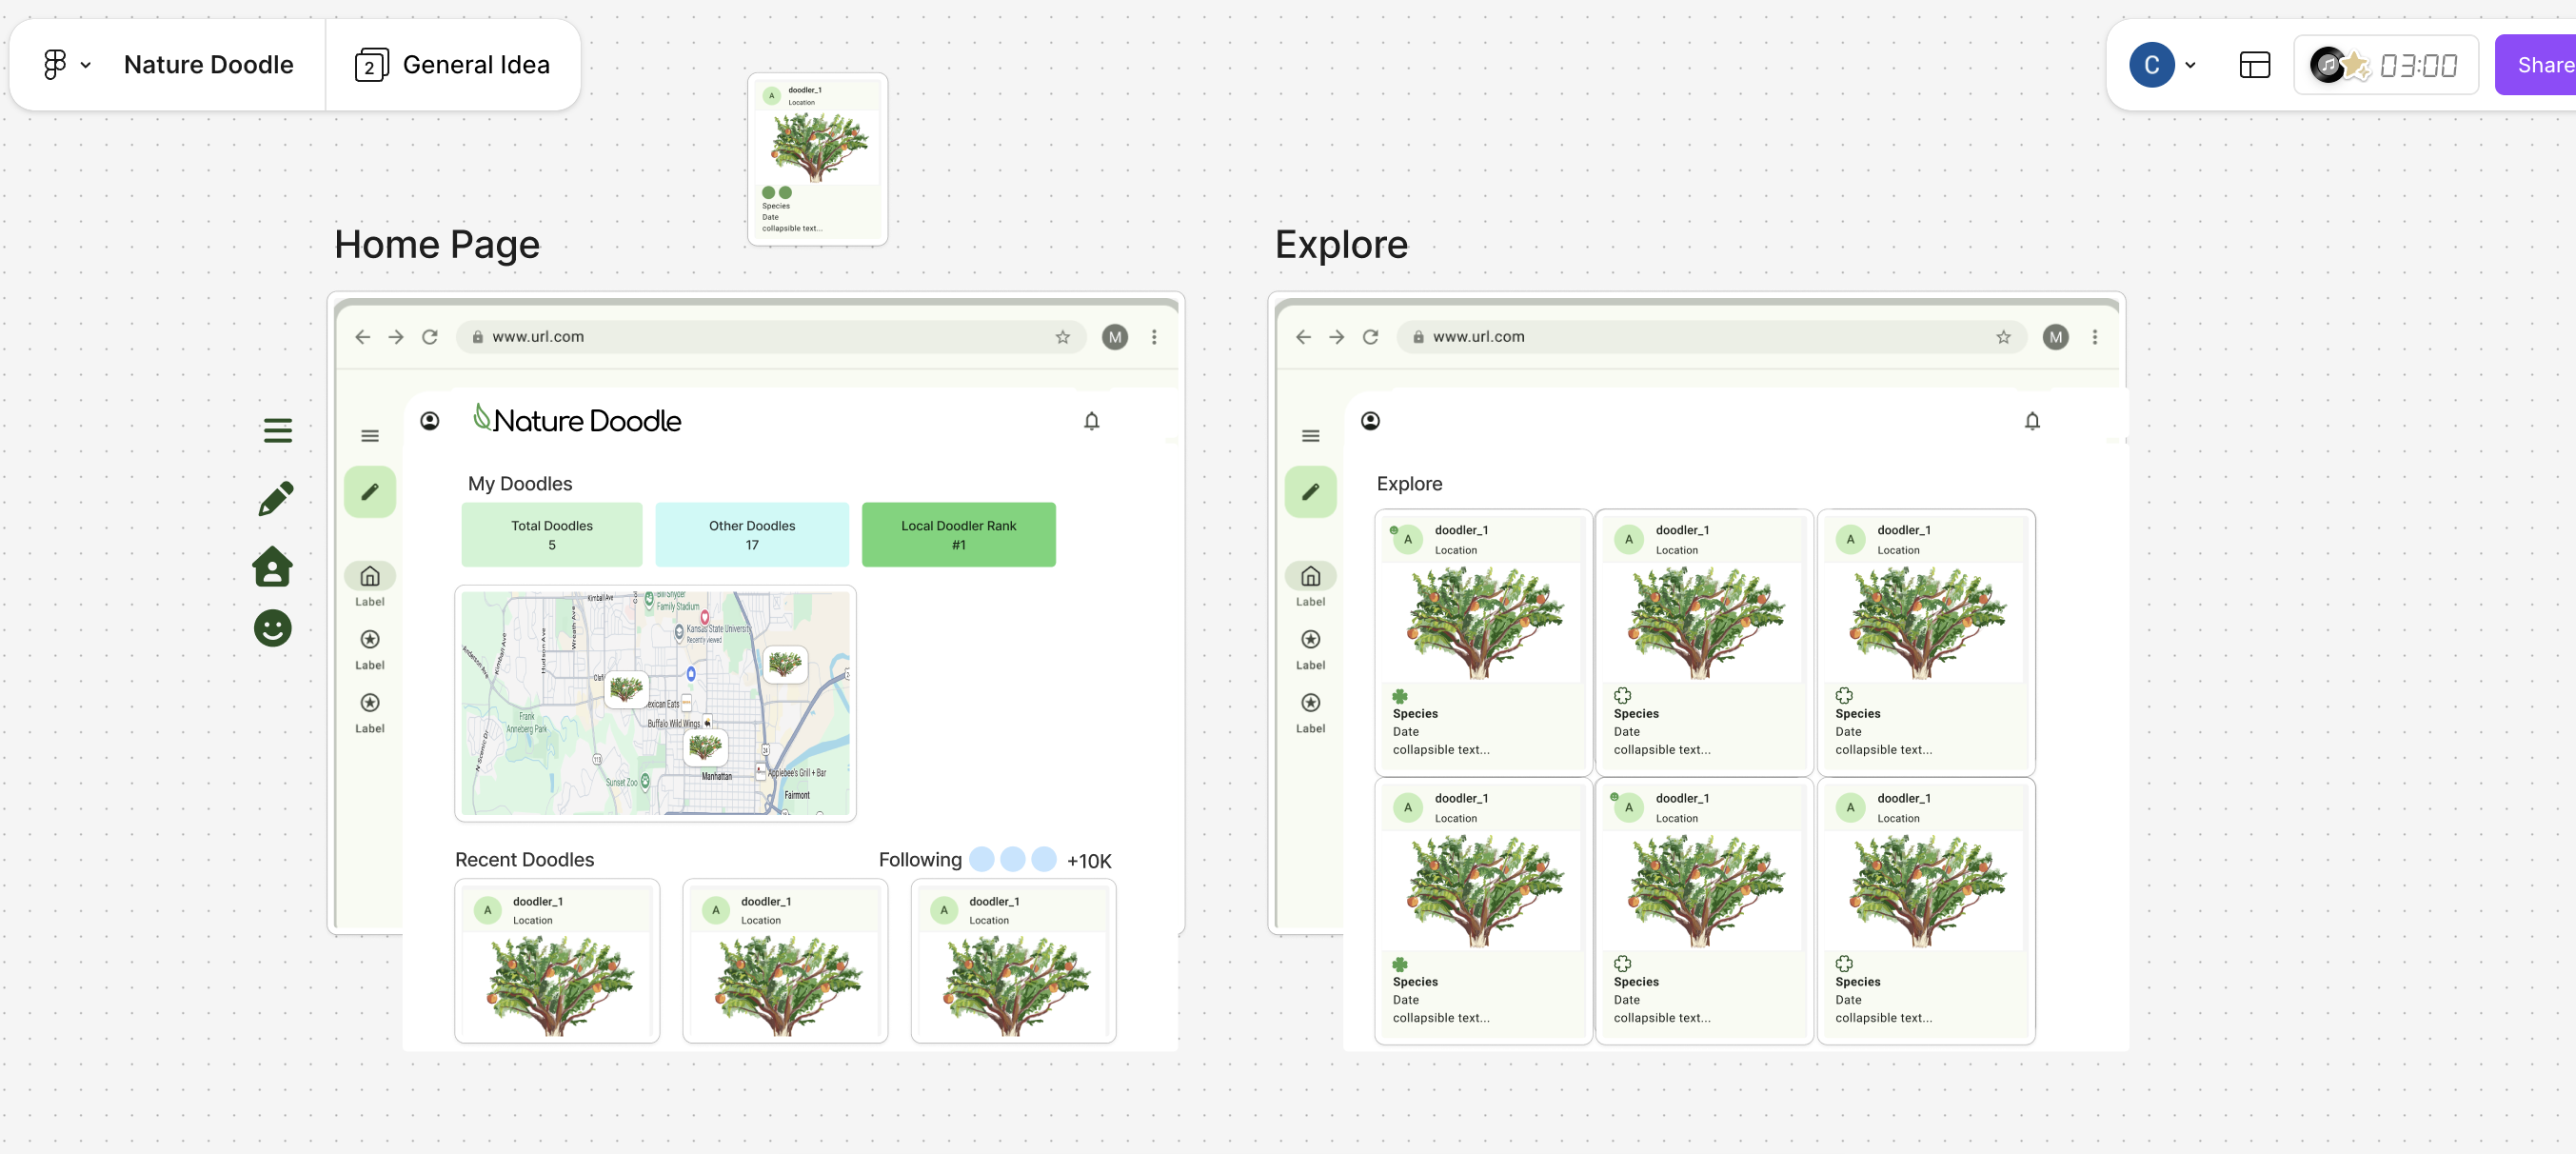Screen dimensions: 2576x1154
Task: Toggle outlined clover on second Explore card
Action: (1622, 696)
